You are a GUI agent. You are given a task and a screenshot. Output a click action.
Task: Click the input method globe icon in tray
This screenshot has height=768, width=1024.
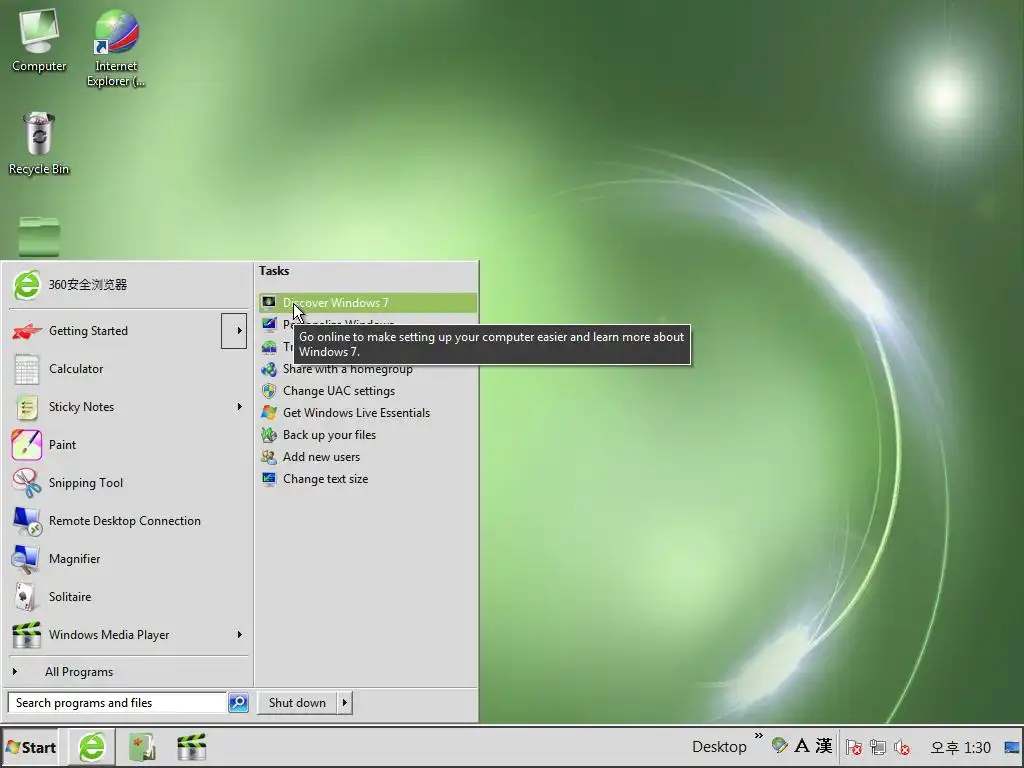(779, 746)
